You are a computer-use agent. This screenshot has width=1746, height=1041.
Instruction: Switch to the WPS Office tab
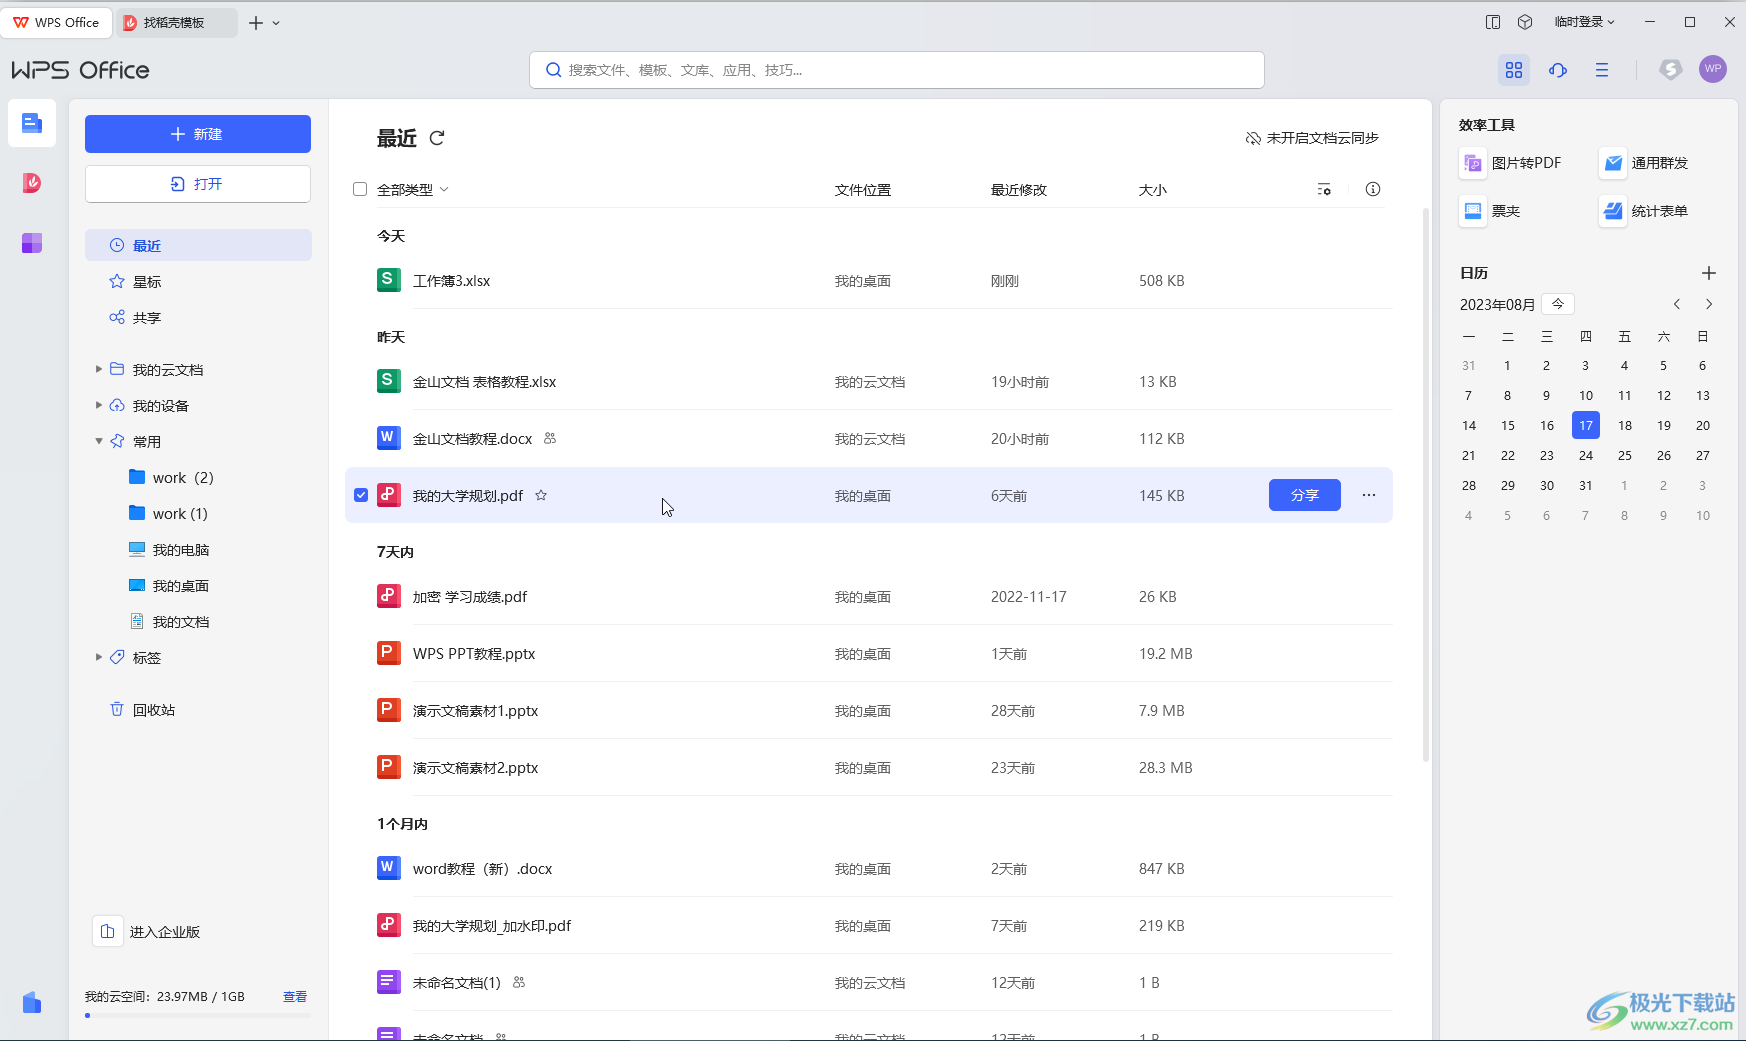click(x=56, y=22)
